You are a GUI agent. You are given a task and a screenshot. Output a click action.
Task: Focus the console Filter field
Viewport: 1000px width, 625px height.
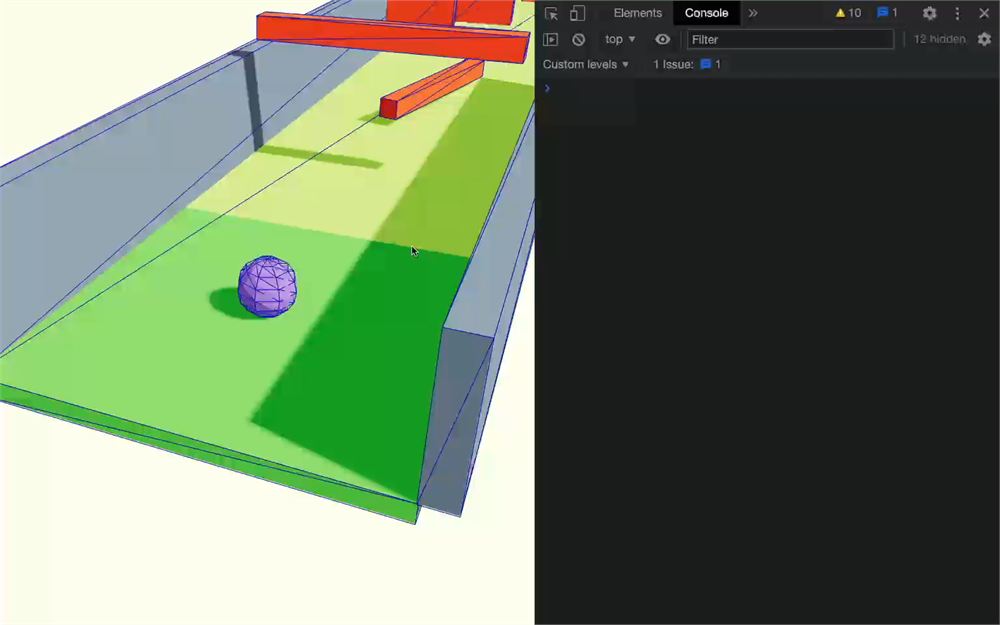(x=790, y=40)
